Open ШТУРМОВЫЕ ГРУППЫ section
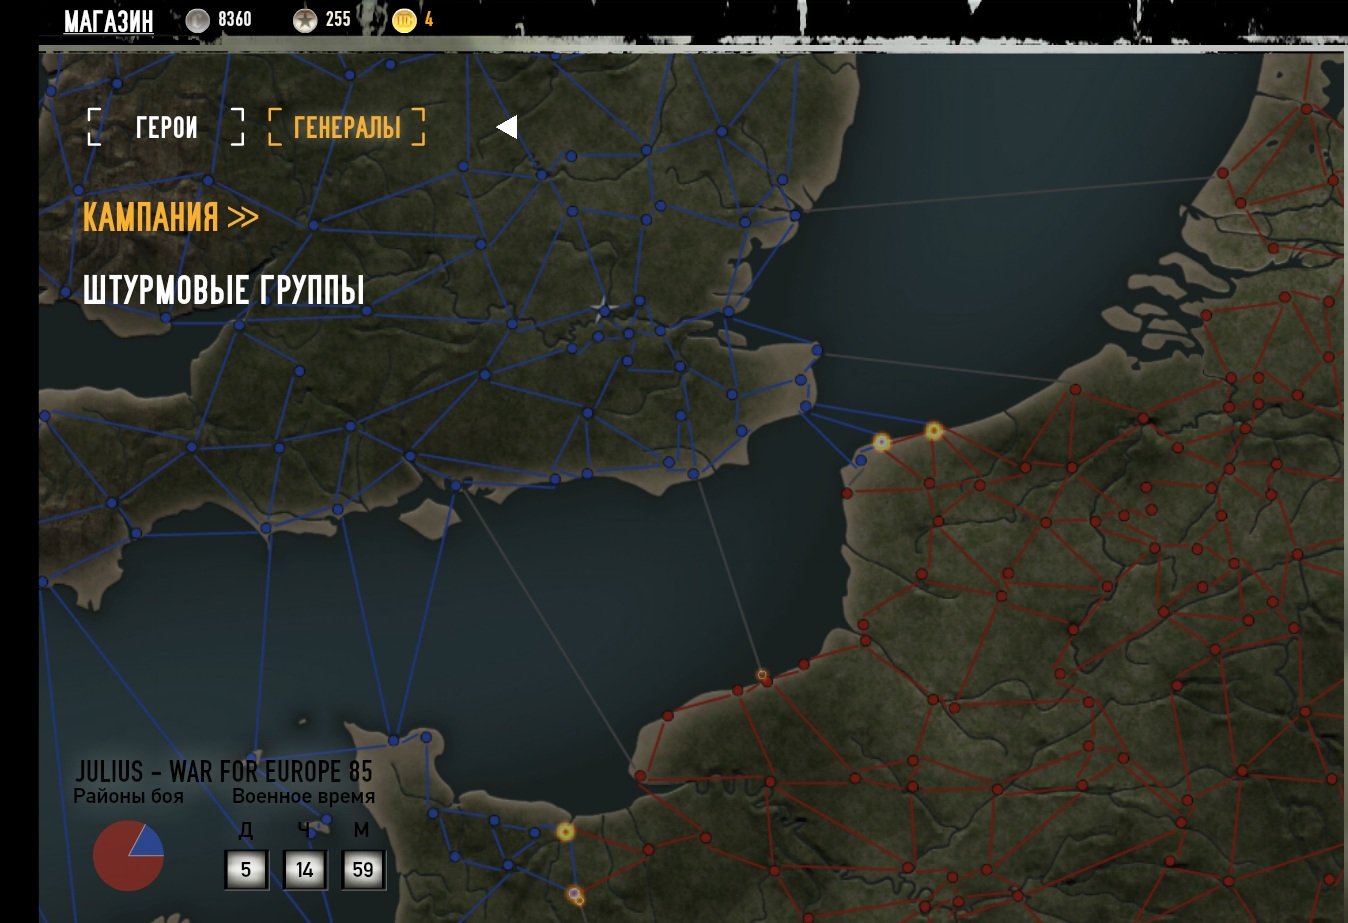The image size is (1348, 923). pos(224,290)
